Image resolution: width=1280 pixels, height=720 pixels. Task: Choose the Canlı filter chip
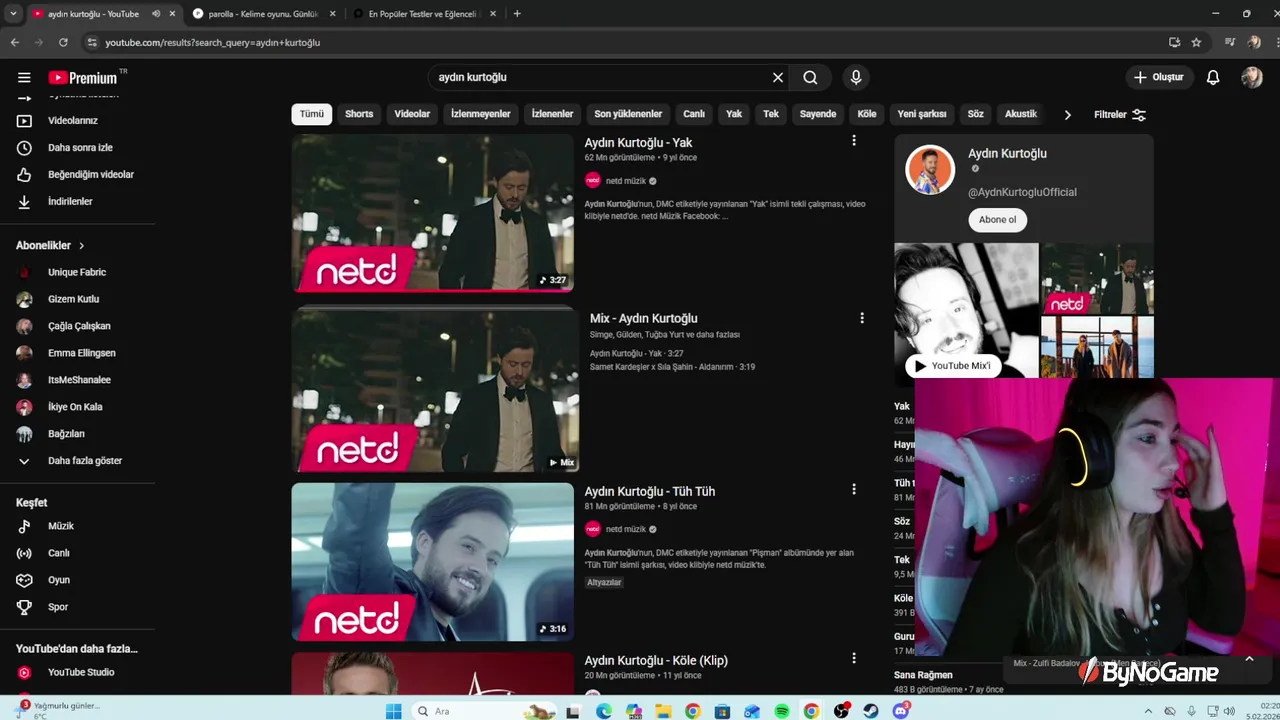click(x=694, y=114)
